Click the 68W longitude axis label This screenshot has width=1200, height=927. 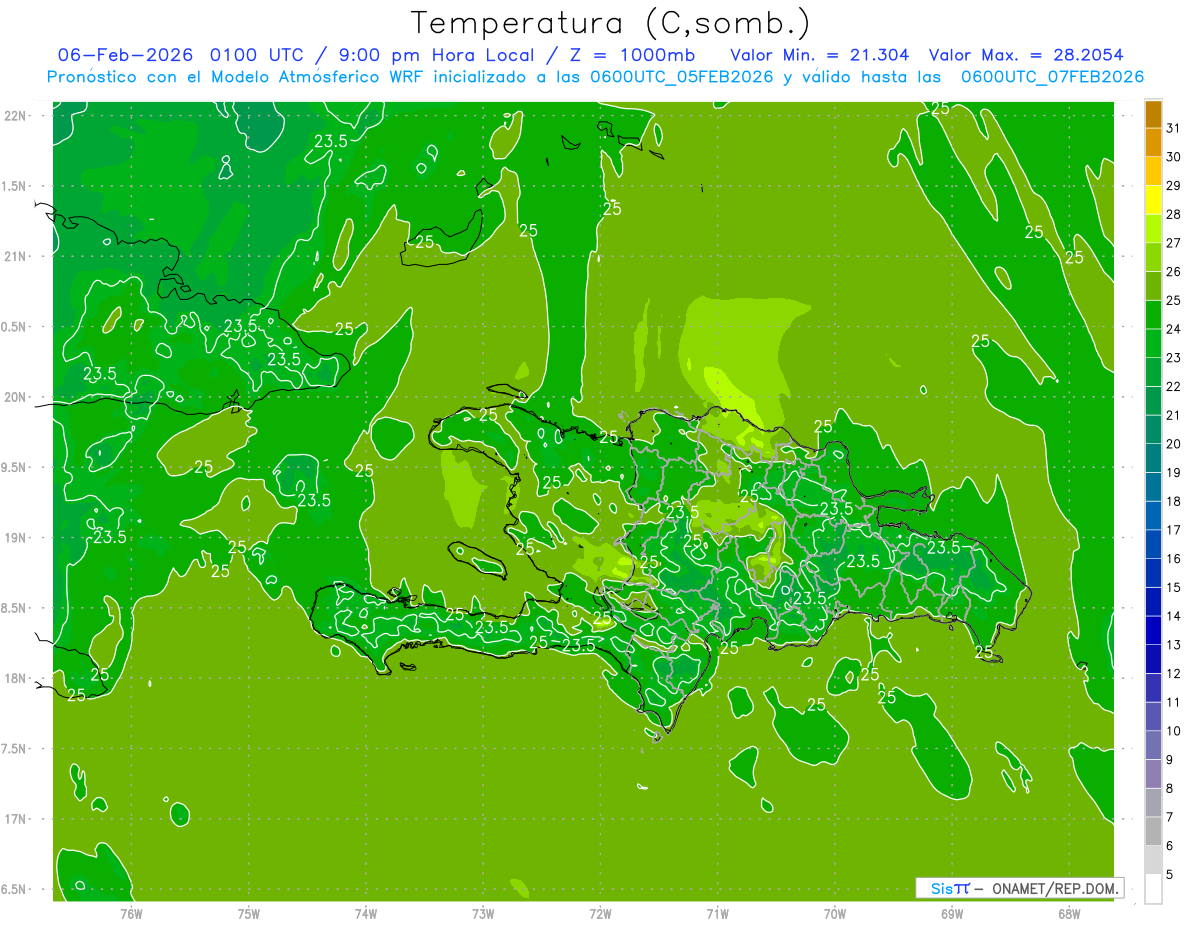pyautogui.click(x=1069, y=913)
